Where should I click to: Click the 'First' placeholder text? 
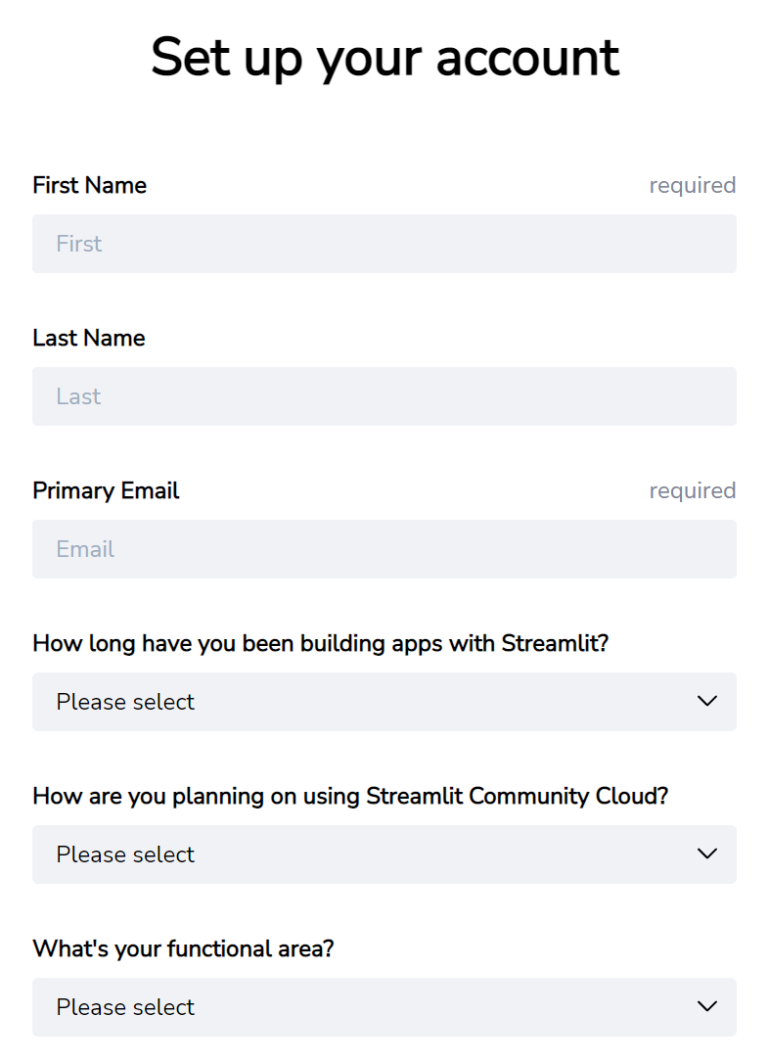(x=76, y=243)
